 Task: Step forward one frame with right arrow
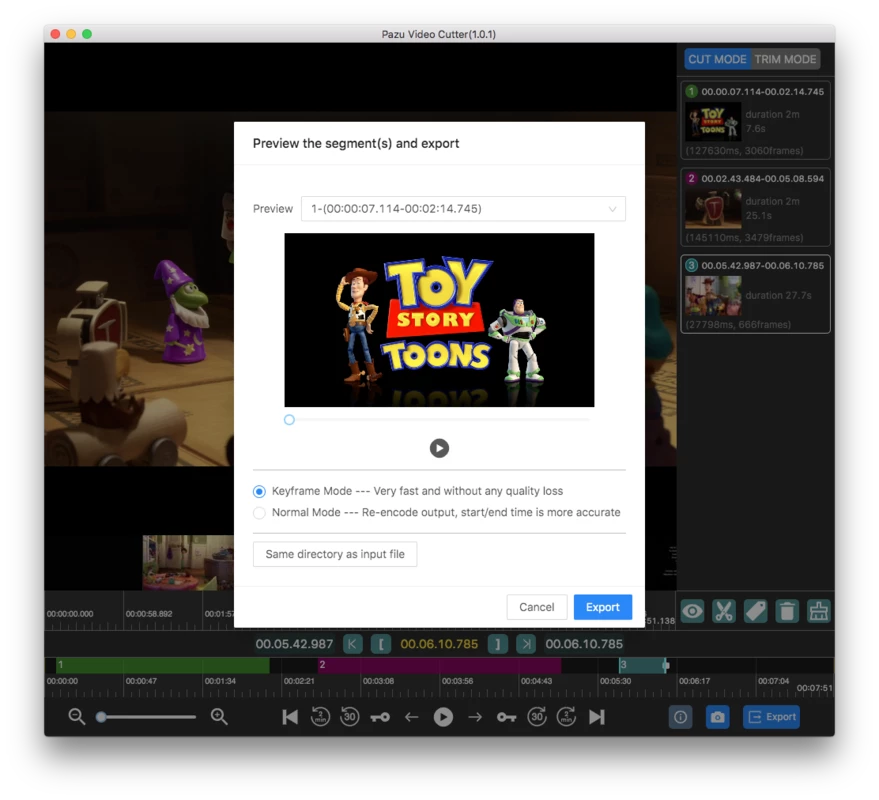pyautogui.click(x=475, y=717)
